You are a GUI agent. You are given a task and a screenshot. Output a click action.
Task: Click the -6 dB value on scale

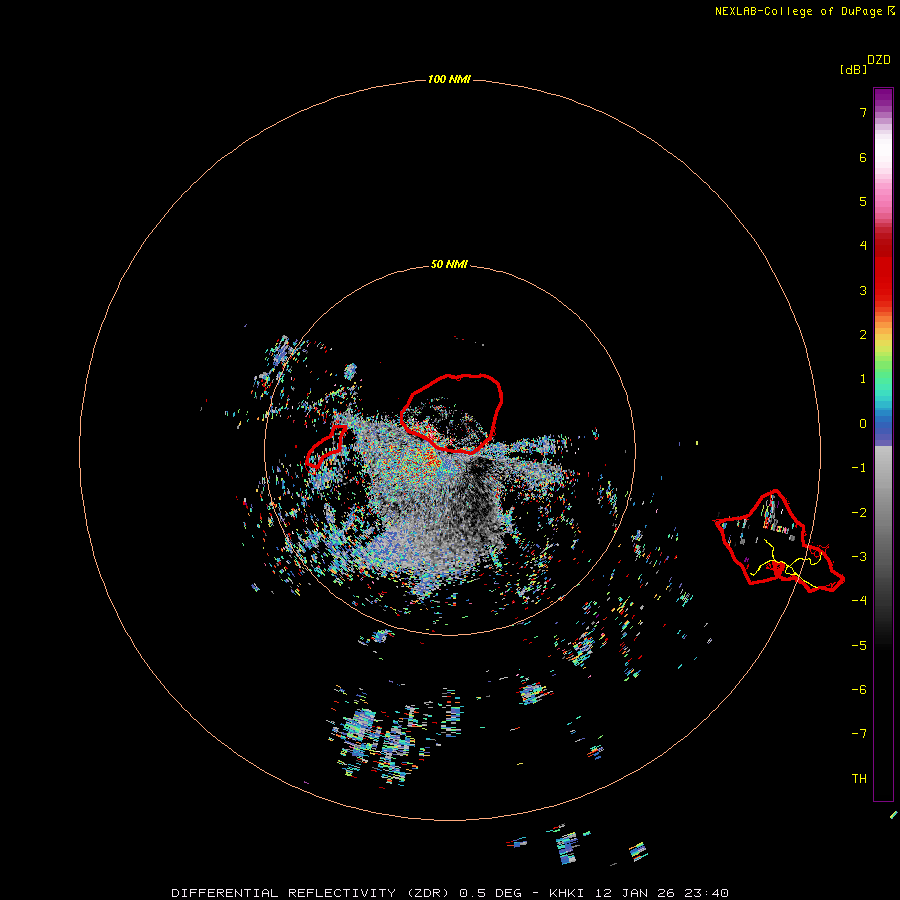pyautogui.click(x=859, y=690)
